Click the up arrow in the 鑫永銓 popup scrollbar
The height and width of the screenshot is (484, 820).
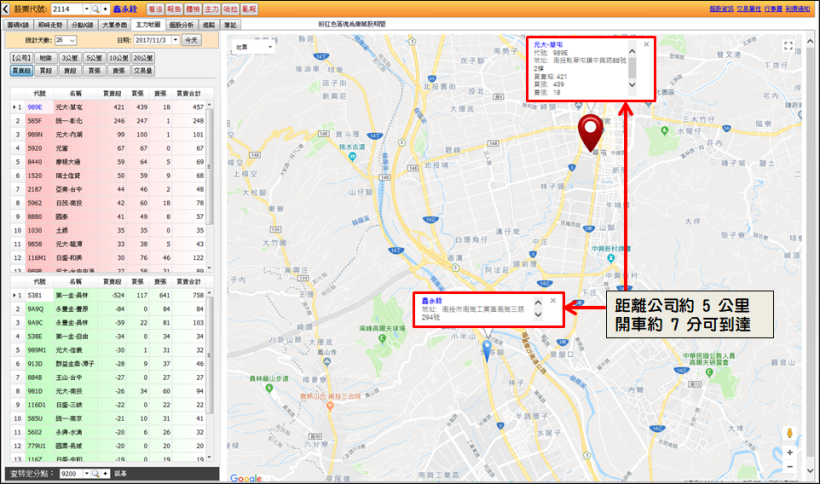tap(538, 303)
